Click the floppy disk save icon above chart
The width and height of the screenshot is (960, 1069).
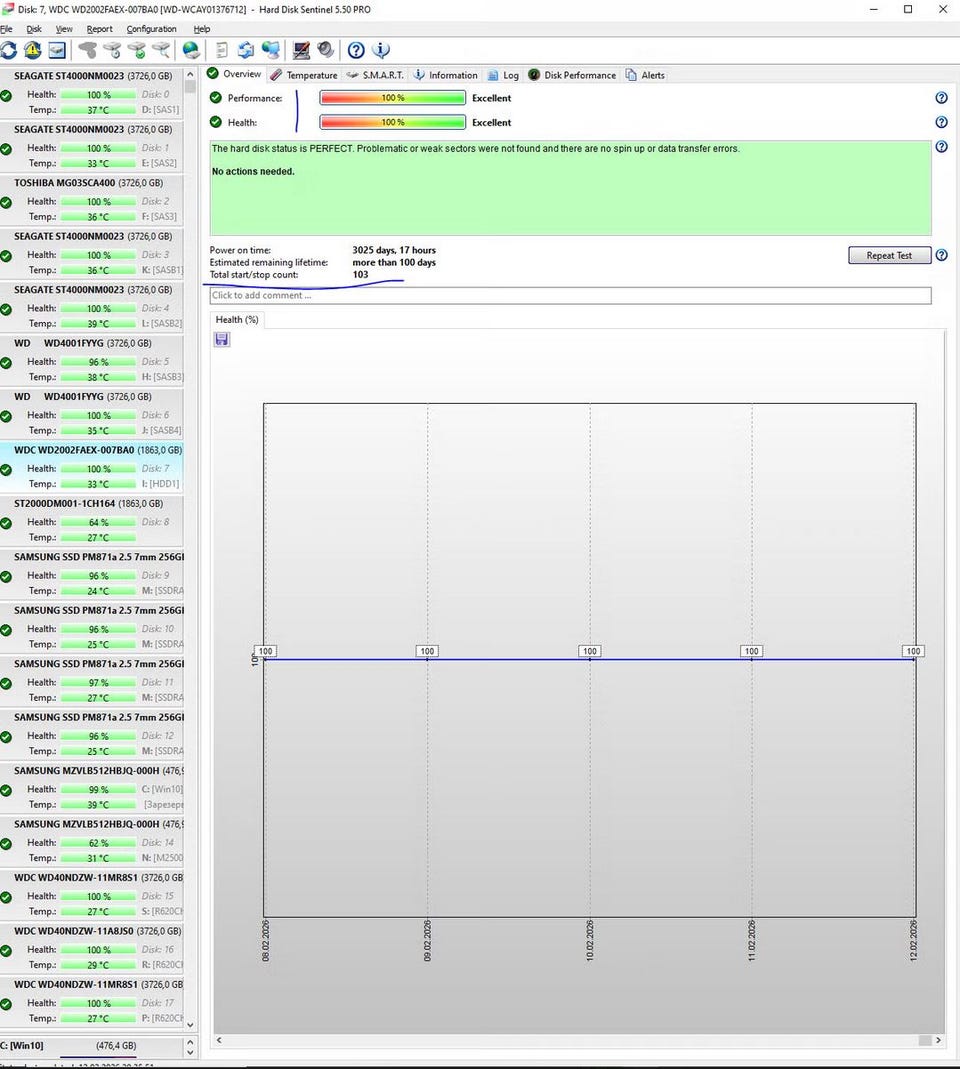point(222,340)
